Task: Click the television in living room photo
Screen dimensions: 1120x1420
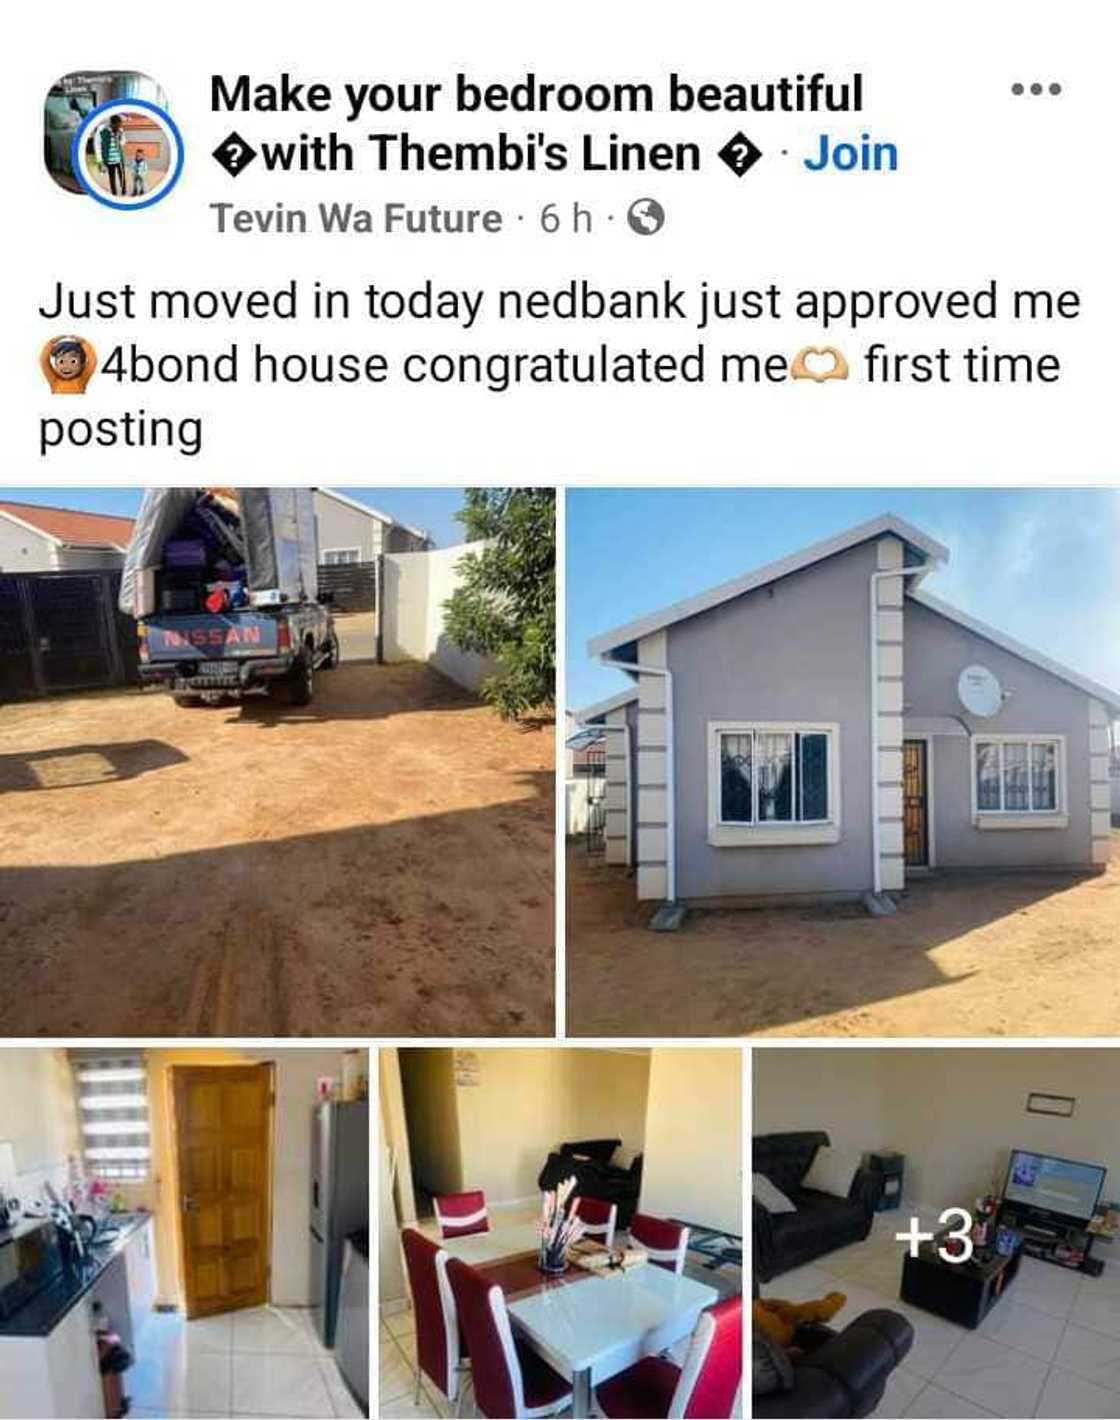Action: (x=1054, y=1186)
